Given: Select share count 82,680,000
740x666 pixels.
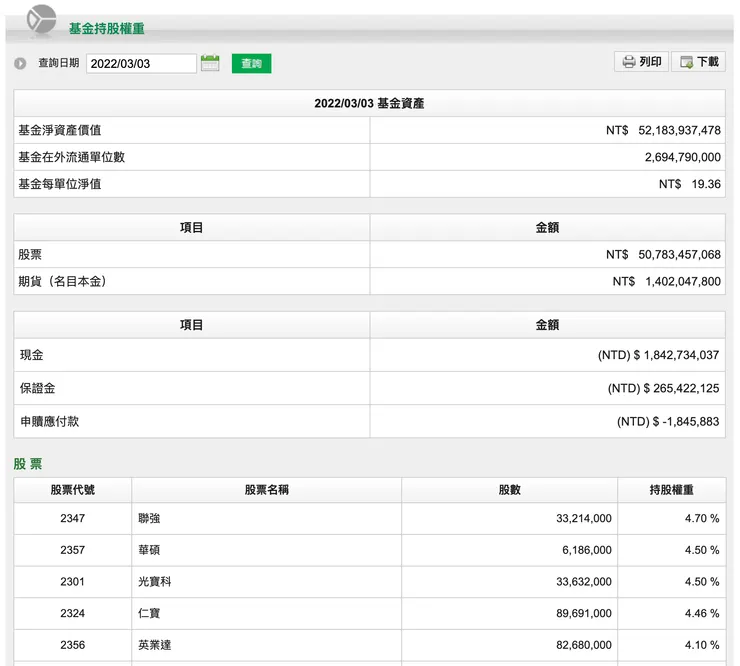Looking at the screenshot, I should 584,645.
